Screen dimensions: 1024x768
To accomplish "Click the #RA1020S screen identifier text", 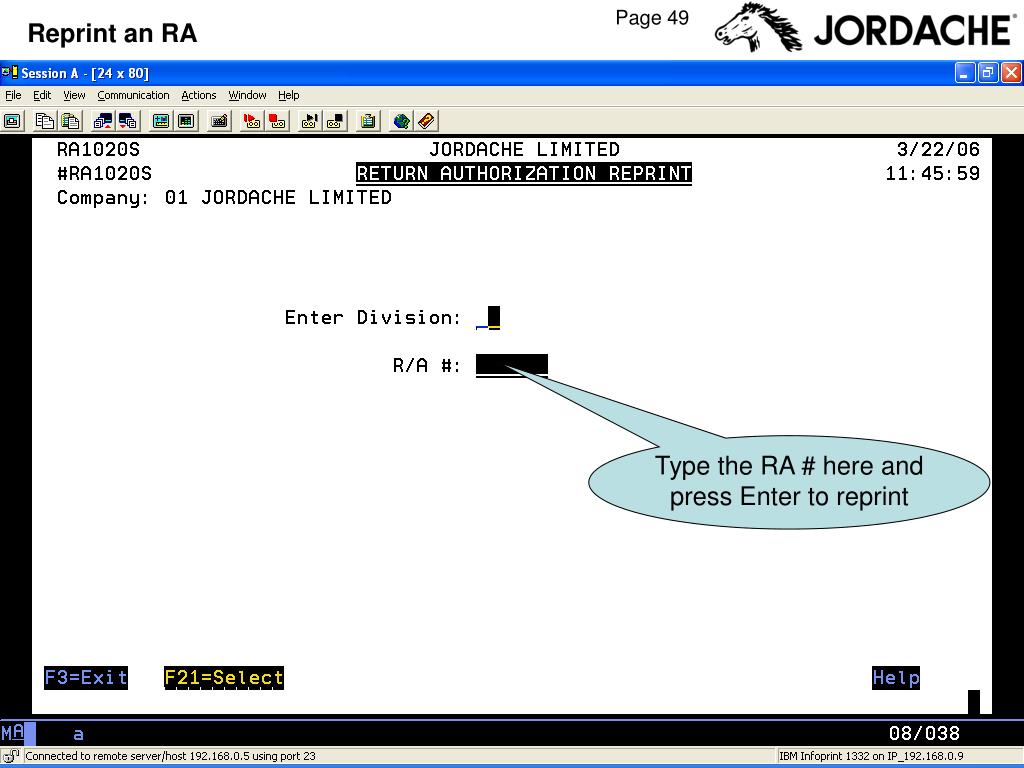I will click(104, 174).
